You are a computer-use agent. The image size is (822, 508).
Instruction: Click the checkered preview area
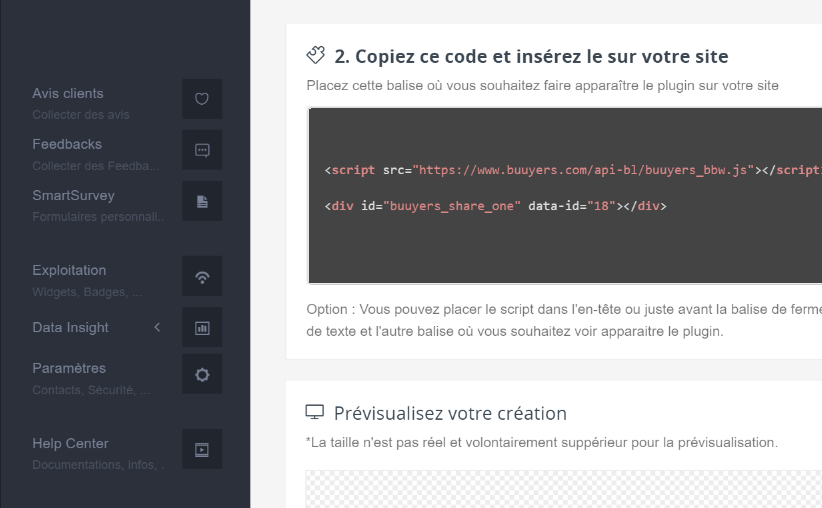(x=560, y=490)
